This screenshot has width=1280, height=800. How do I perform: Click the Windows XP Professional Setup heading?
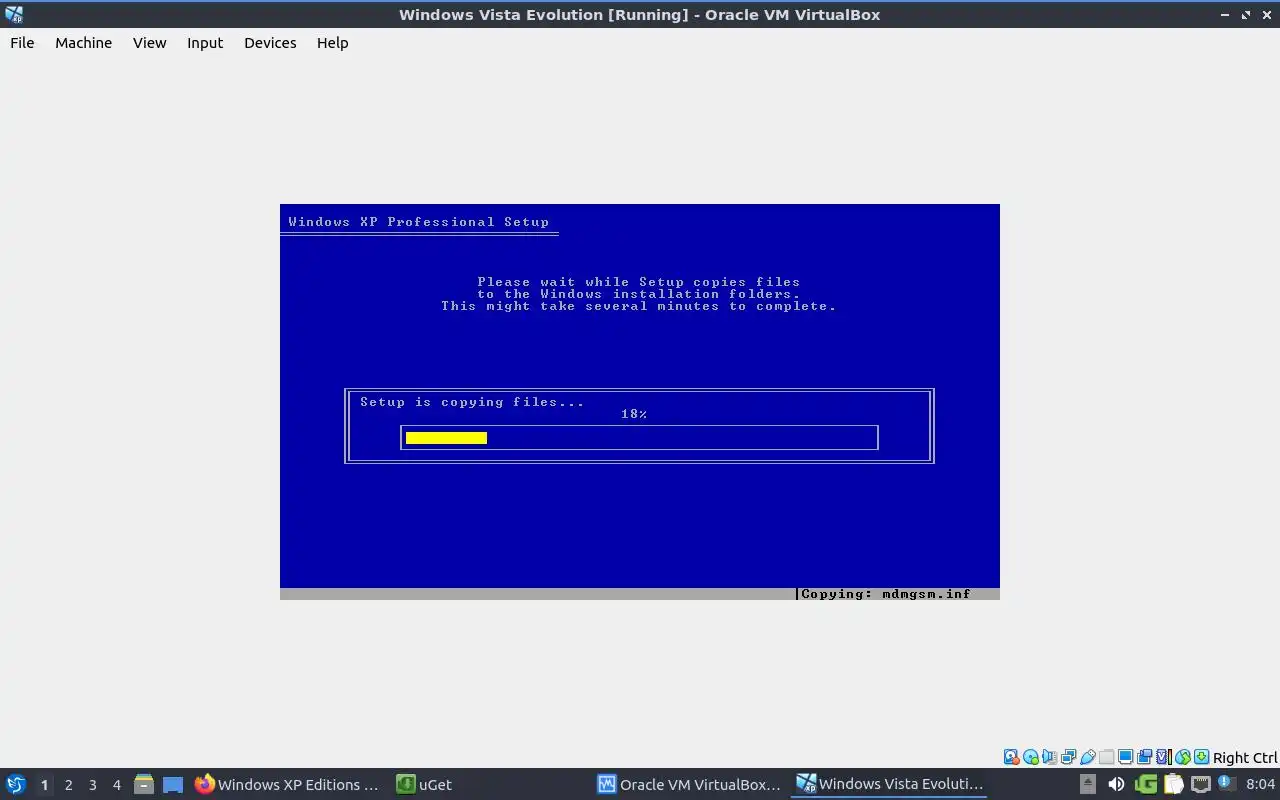click(x=419, y=222)
